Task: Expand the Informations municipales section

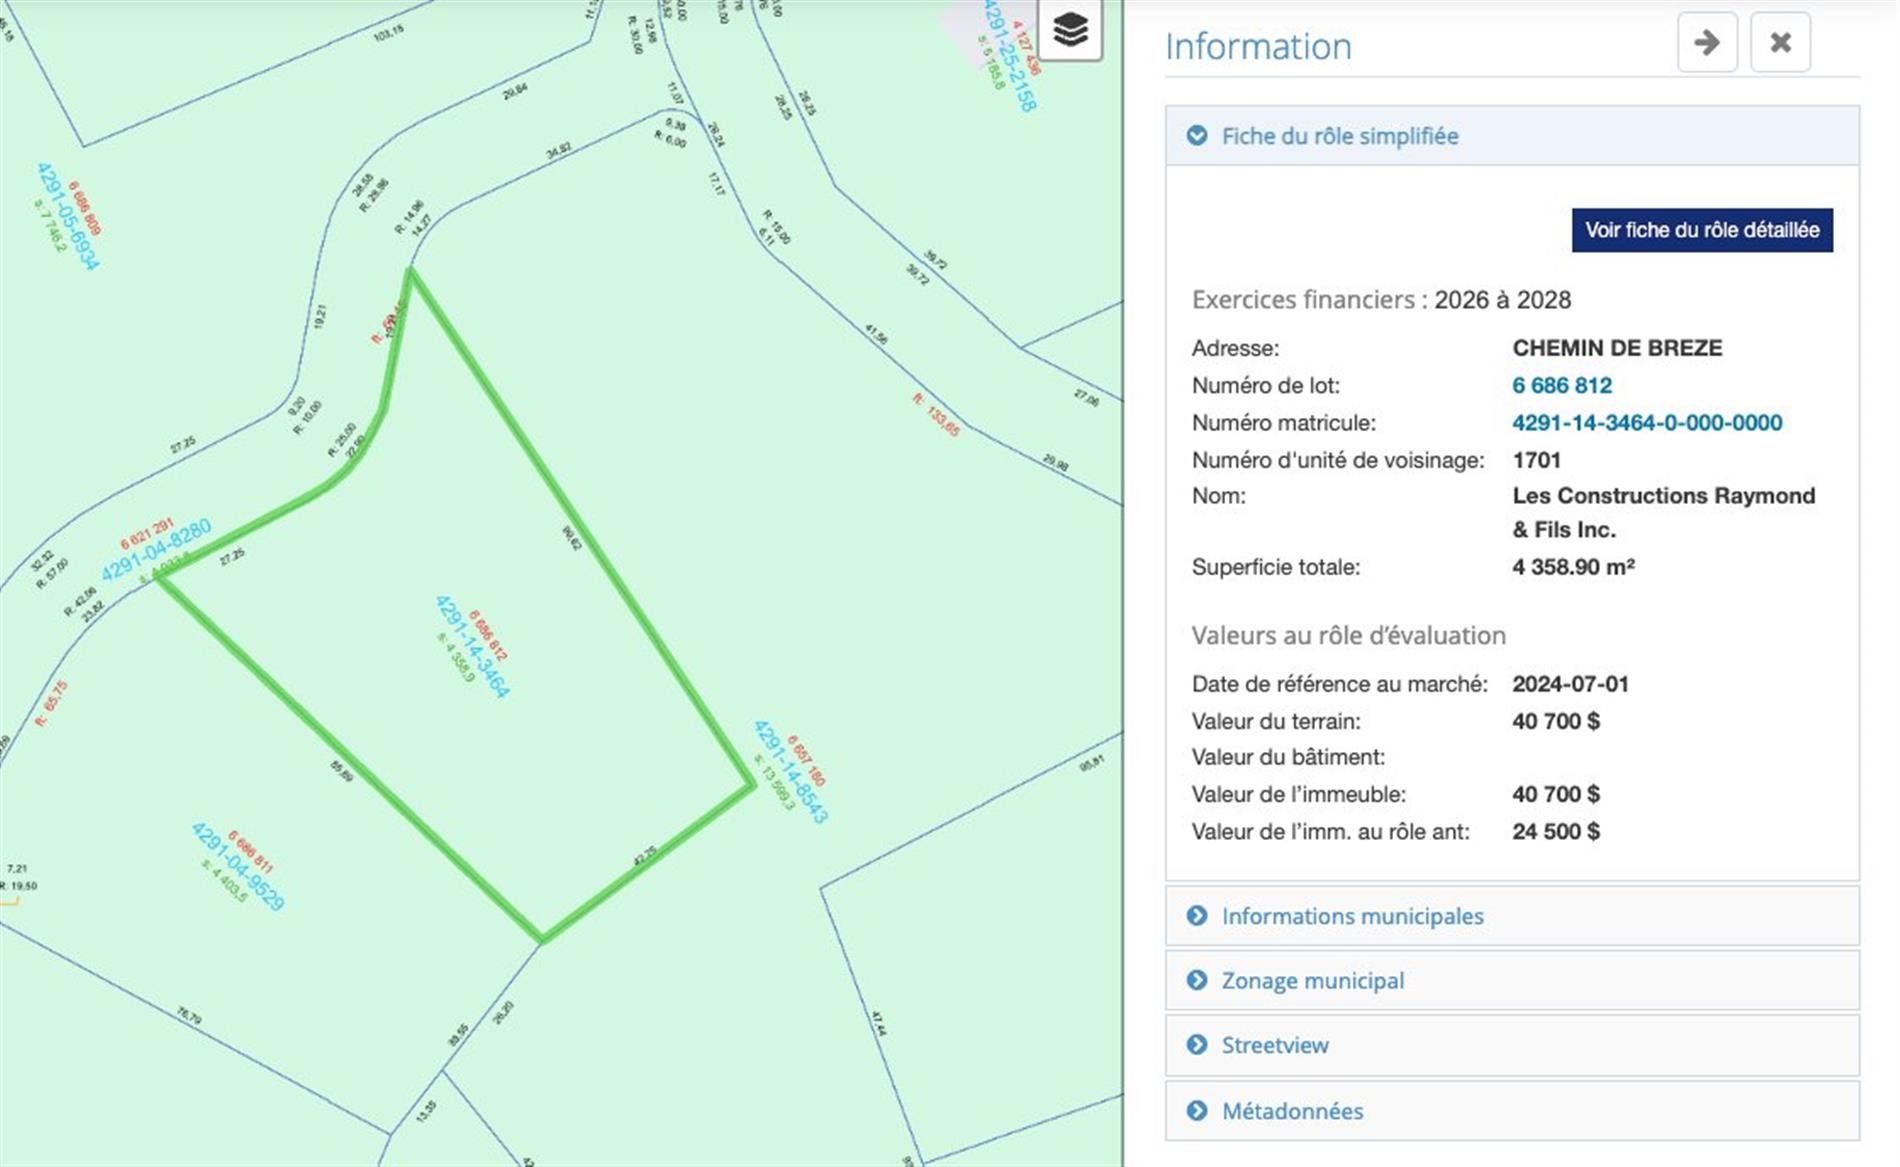Action: pos(1512,916)
